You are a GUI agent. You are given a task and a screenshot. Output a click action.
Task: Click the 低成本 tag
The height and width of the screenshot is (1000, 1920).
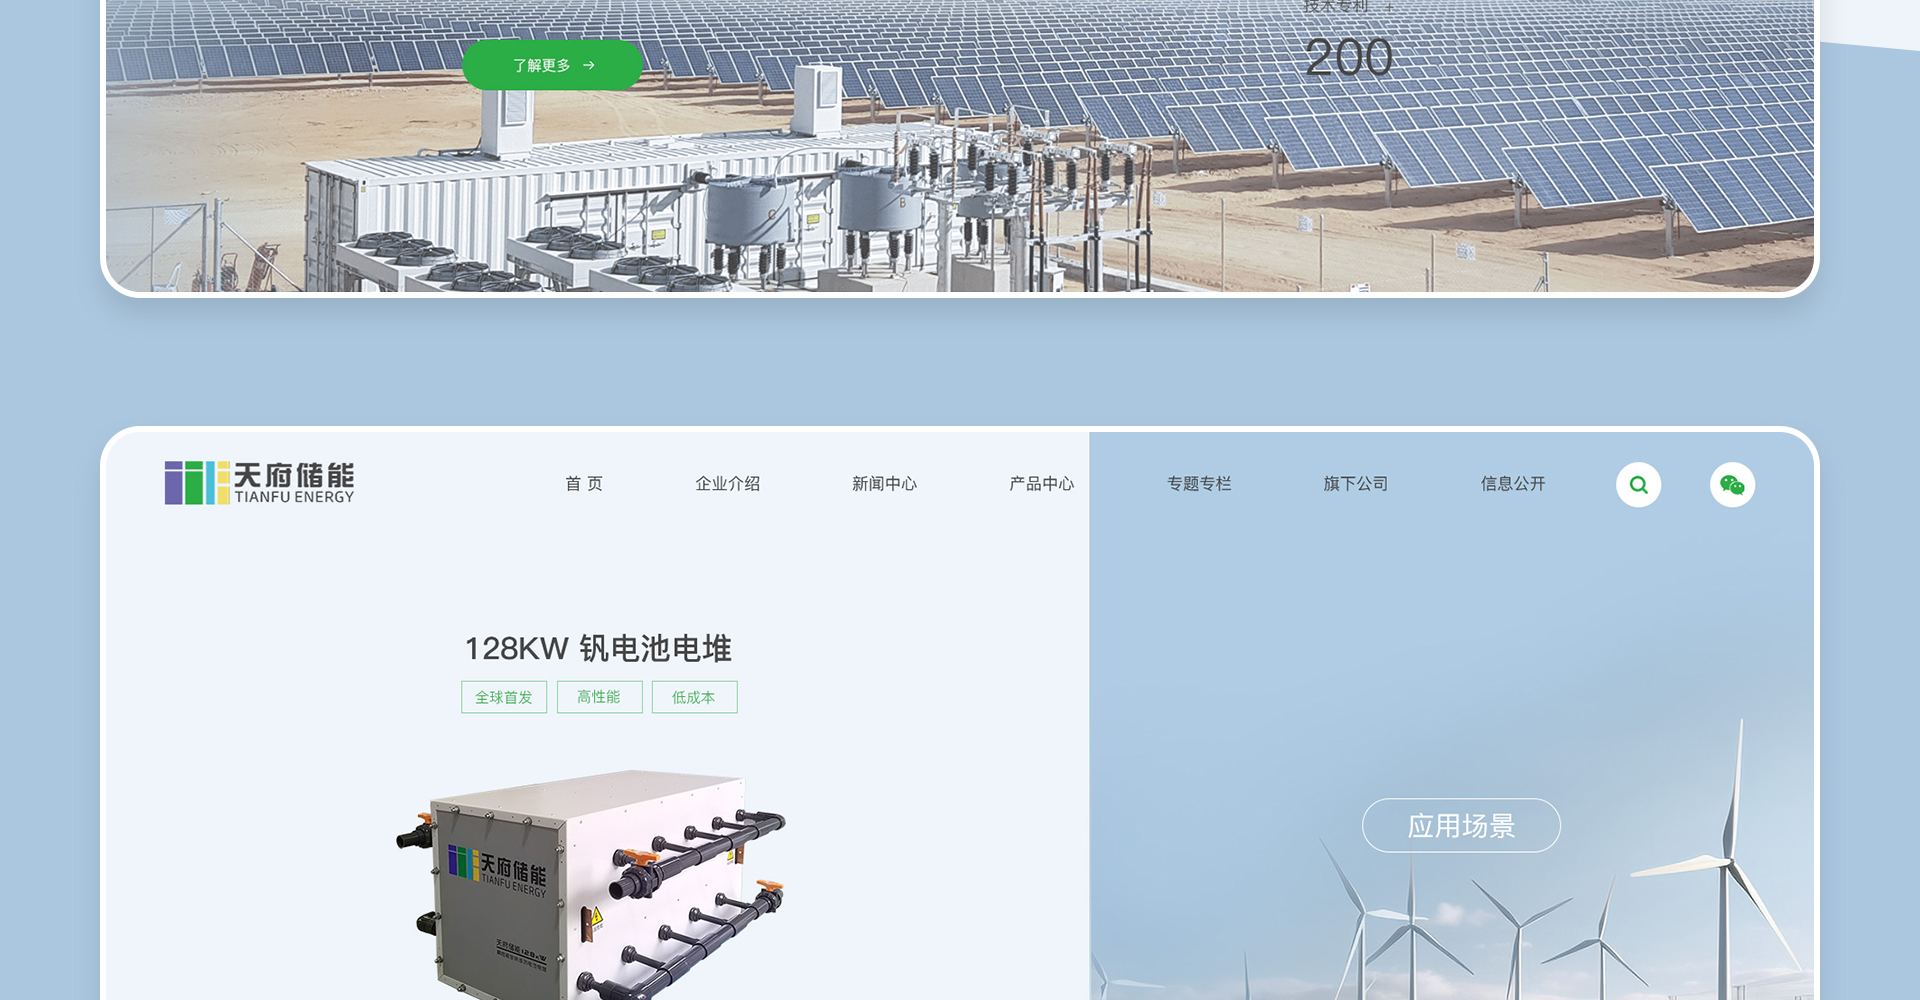click(x=694, y=697)
